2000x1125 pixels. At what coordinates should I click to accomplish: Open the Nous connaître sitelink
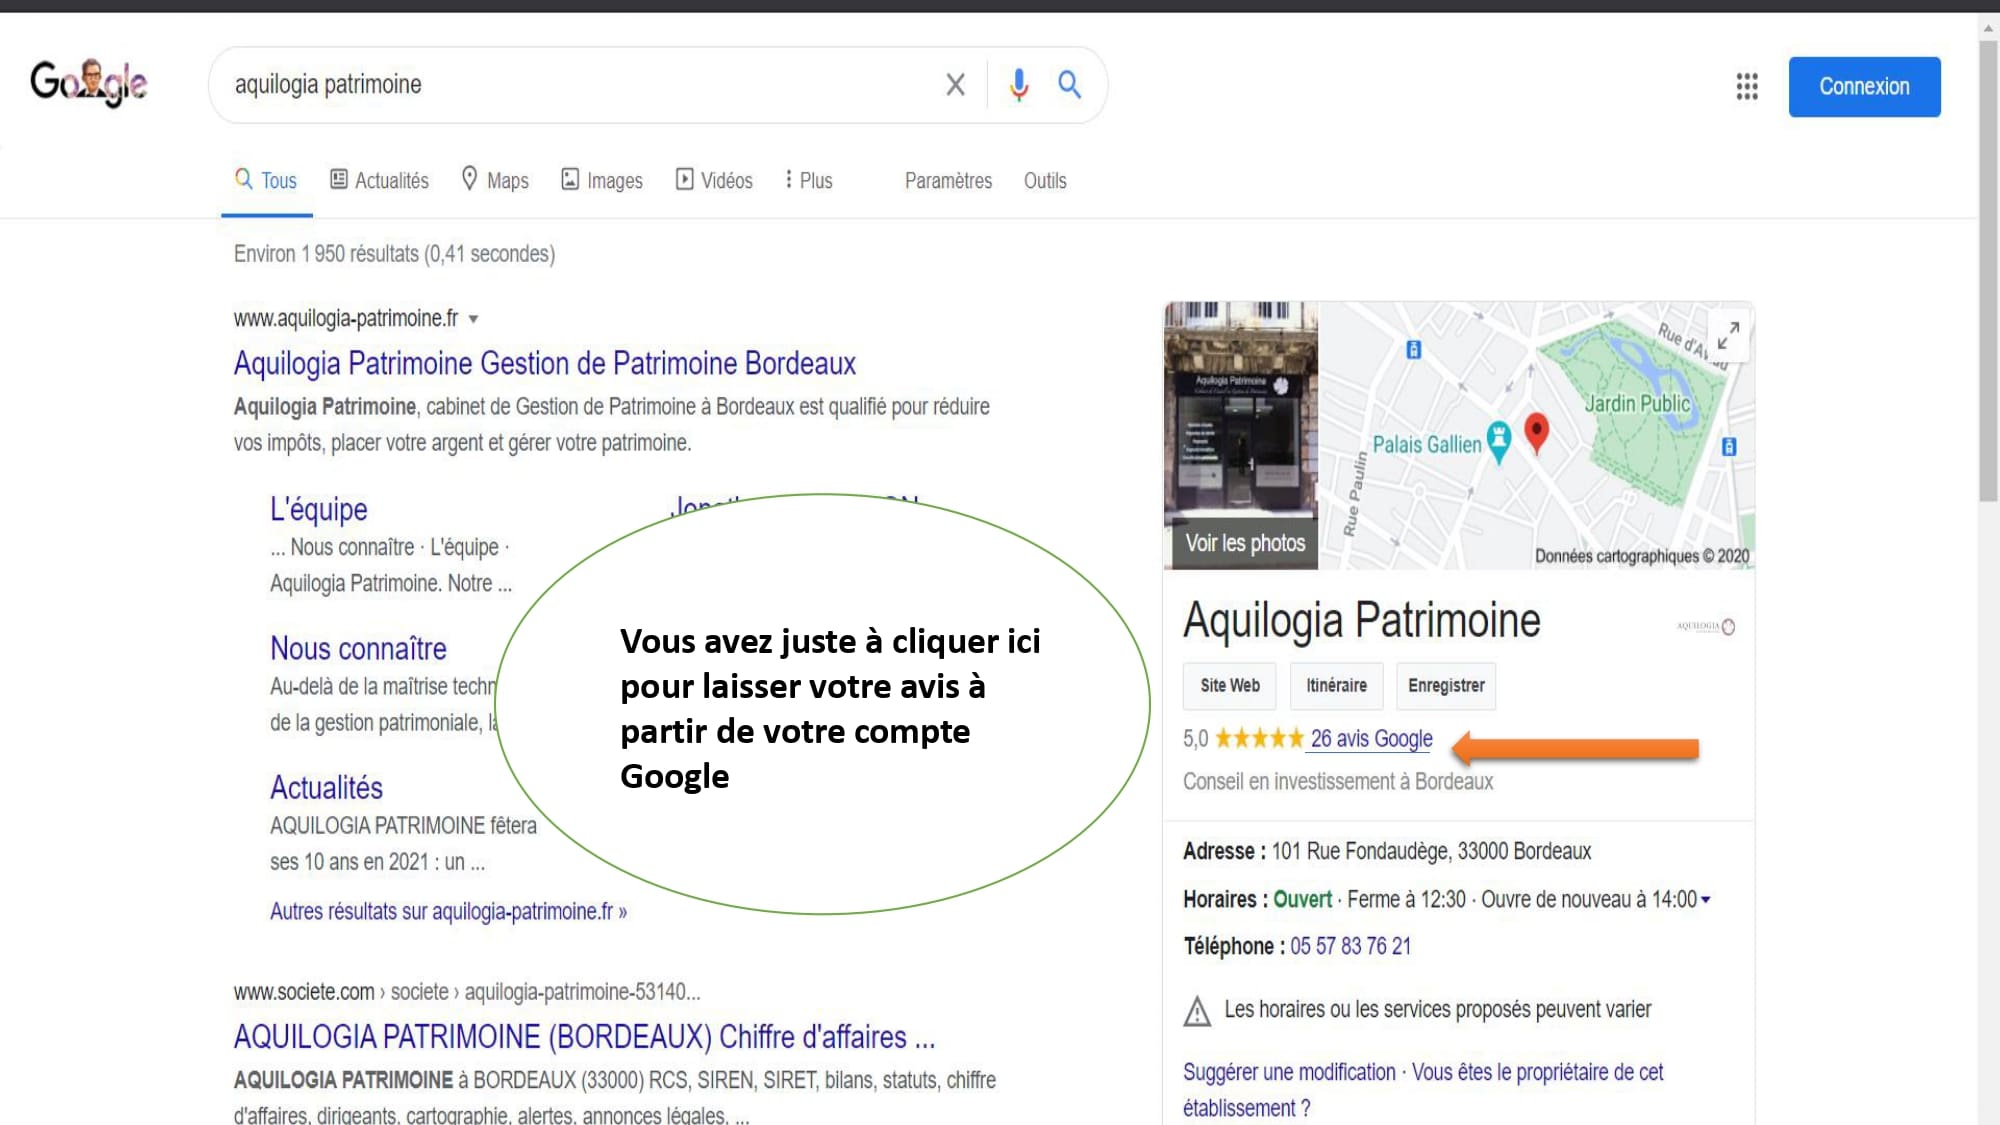click(358, 648)
